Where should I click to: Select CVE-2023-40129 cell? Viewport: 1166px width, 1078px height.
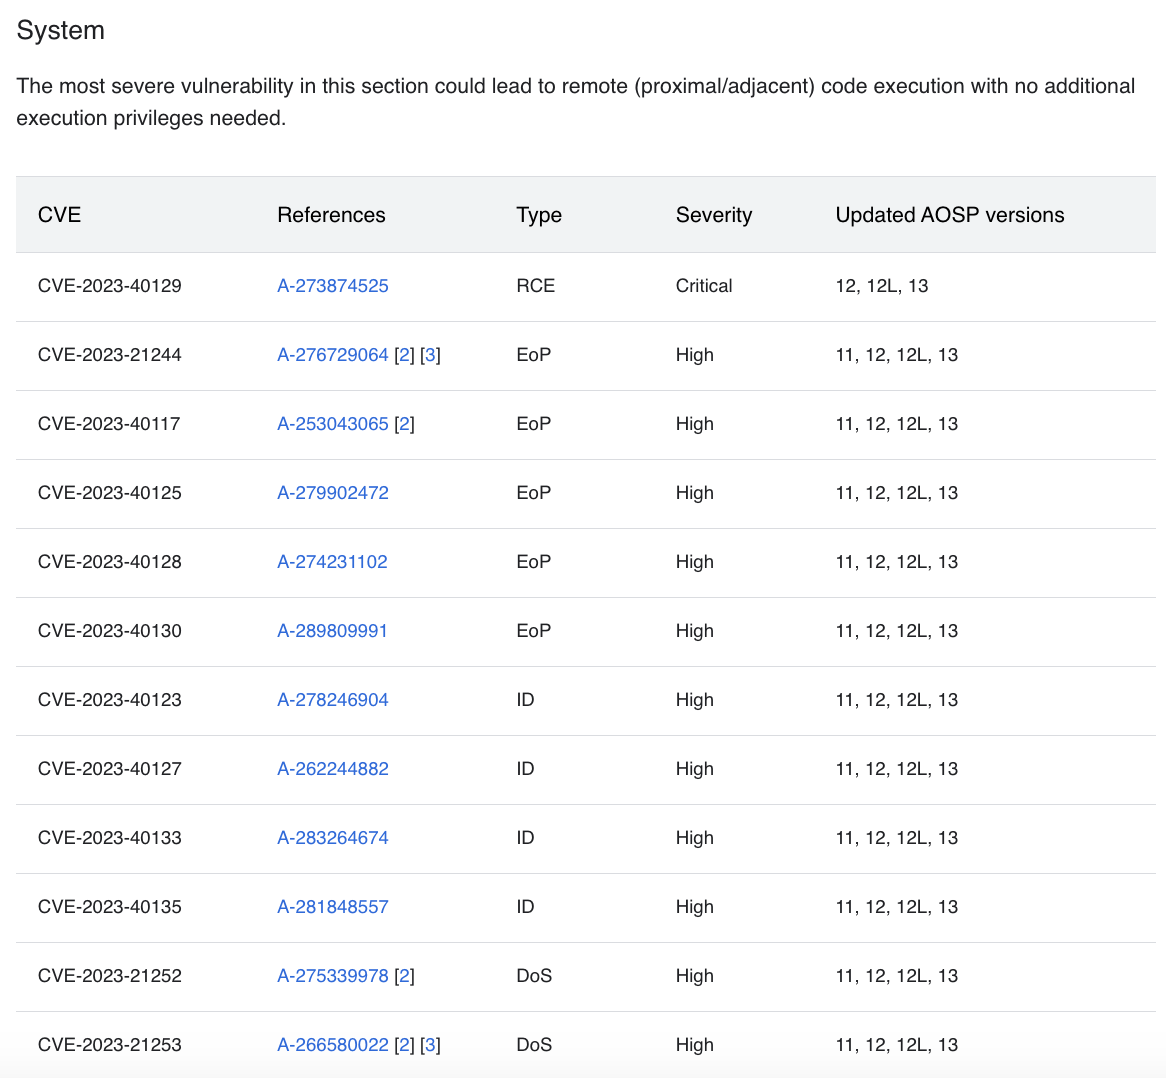coord(109,286)
